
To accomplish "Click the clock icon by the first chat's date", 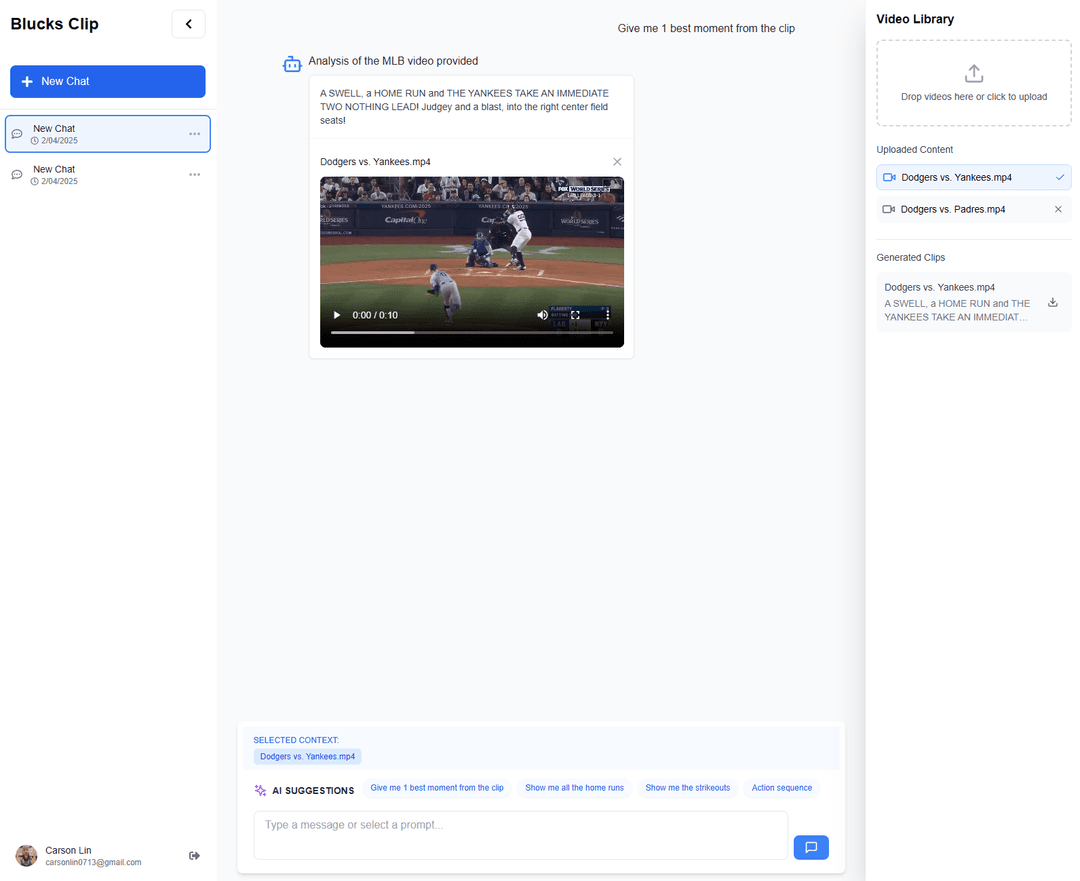I will [x=34, y=141].
